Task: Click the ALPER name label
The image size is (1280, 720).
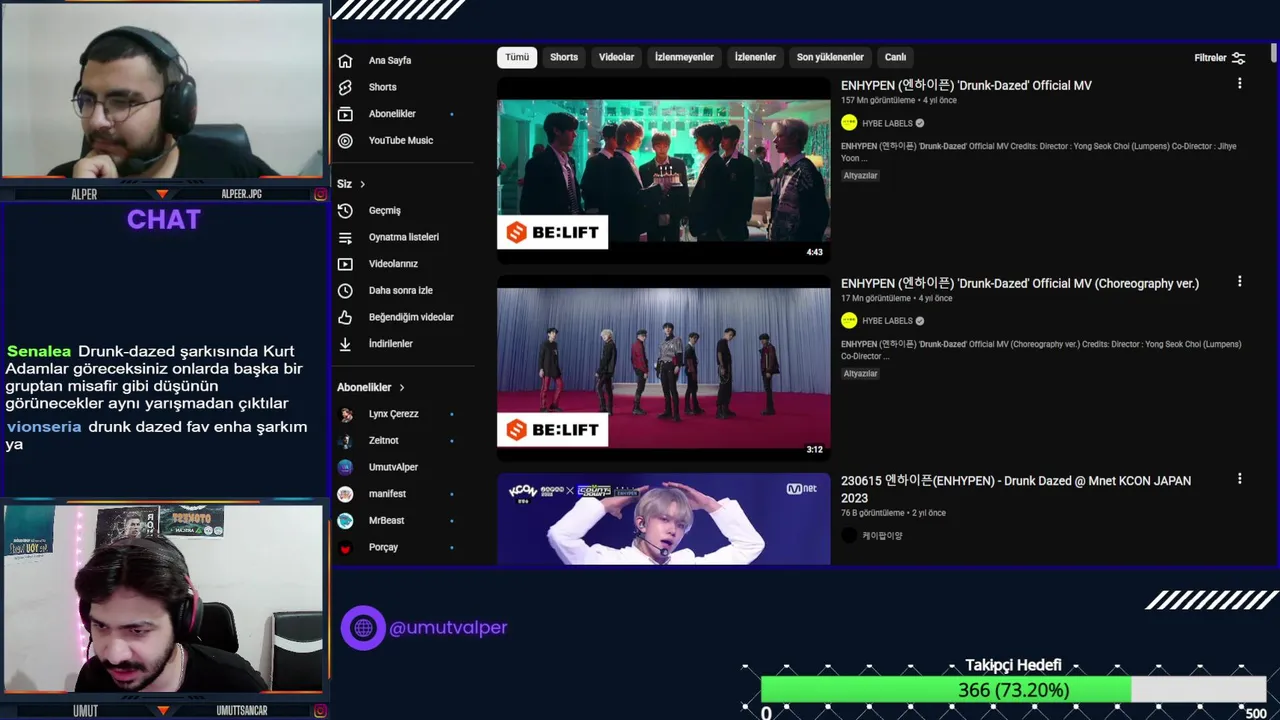Action: tap(84, 194)
